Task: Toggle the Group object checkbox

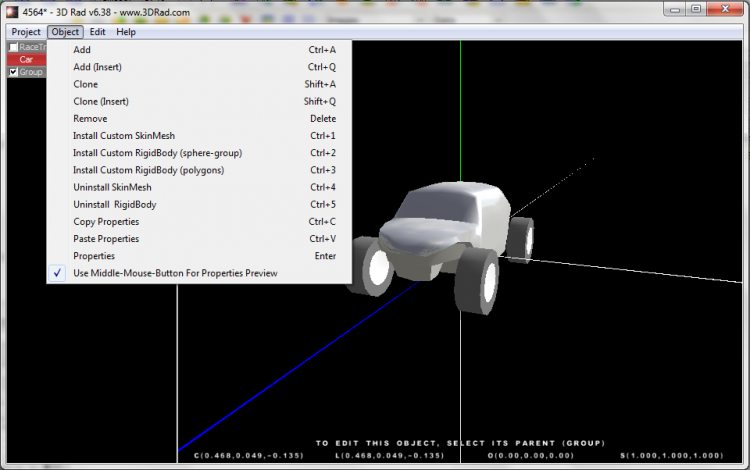Action: point(13,72)
